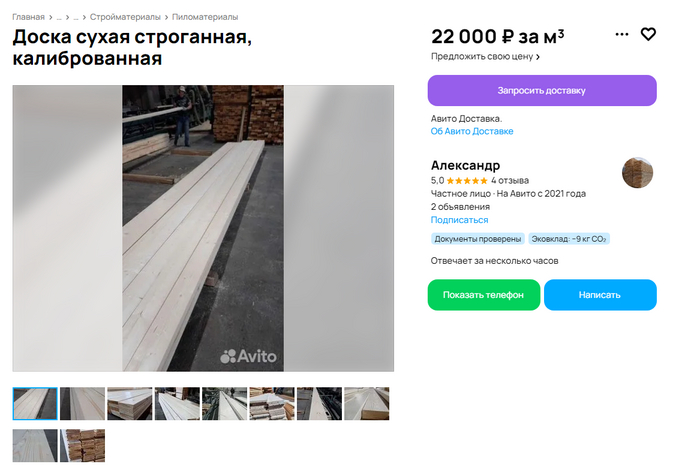
Task: Click Написать to message the seller
Action: point(600,295)
